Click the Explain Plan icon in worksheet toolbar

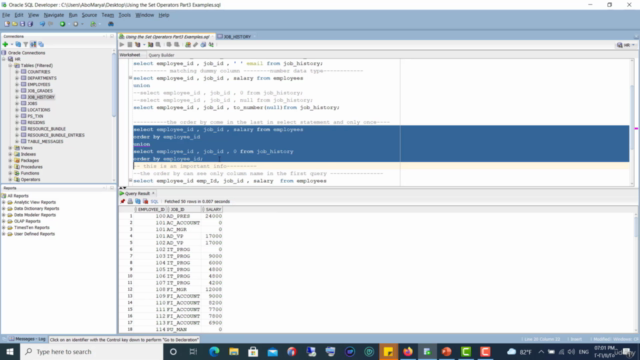(138, 44)
